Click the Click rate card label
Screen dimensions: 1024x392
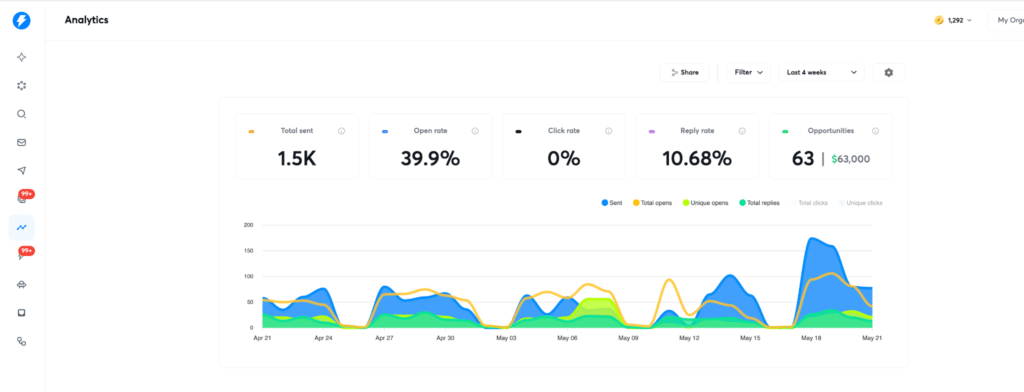[x=564, y=131]
